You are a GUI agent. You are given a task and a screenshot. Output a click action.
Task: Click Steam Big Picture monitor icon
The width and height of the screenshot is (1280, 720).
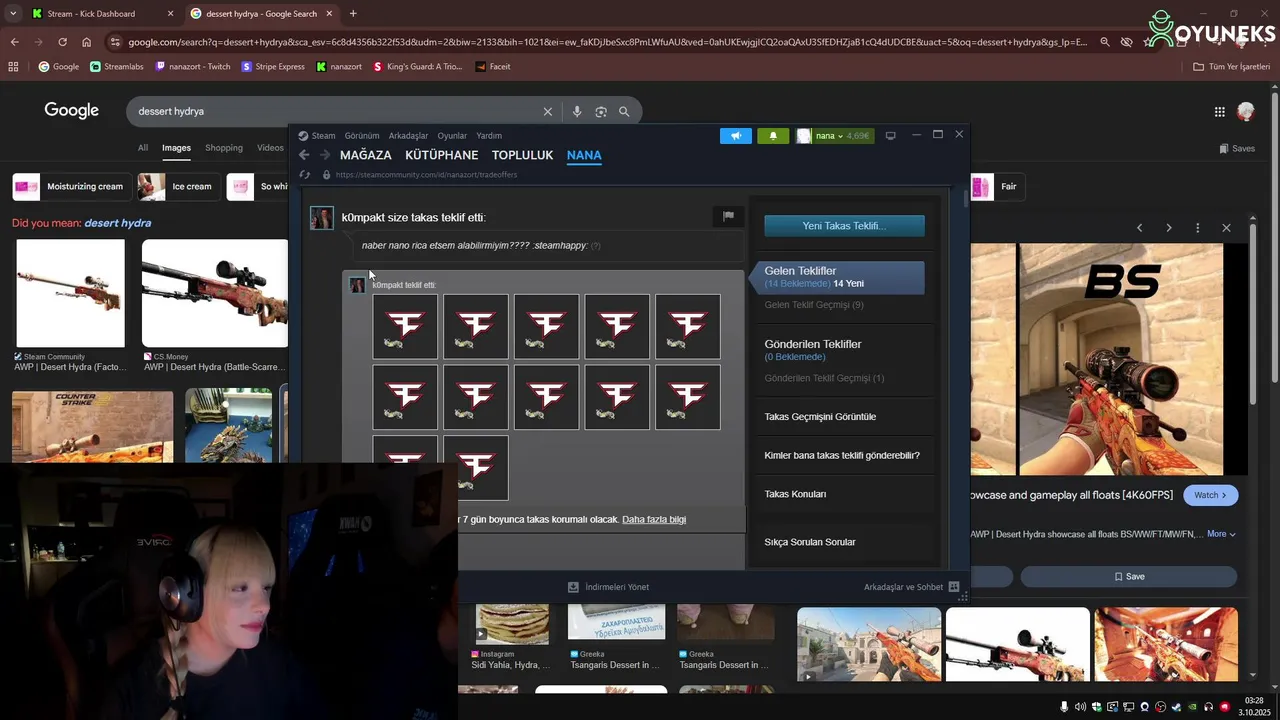[x=890, y=136]
